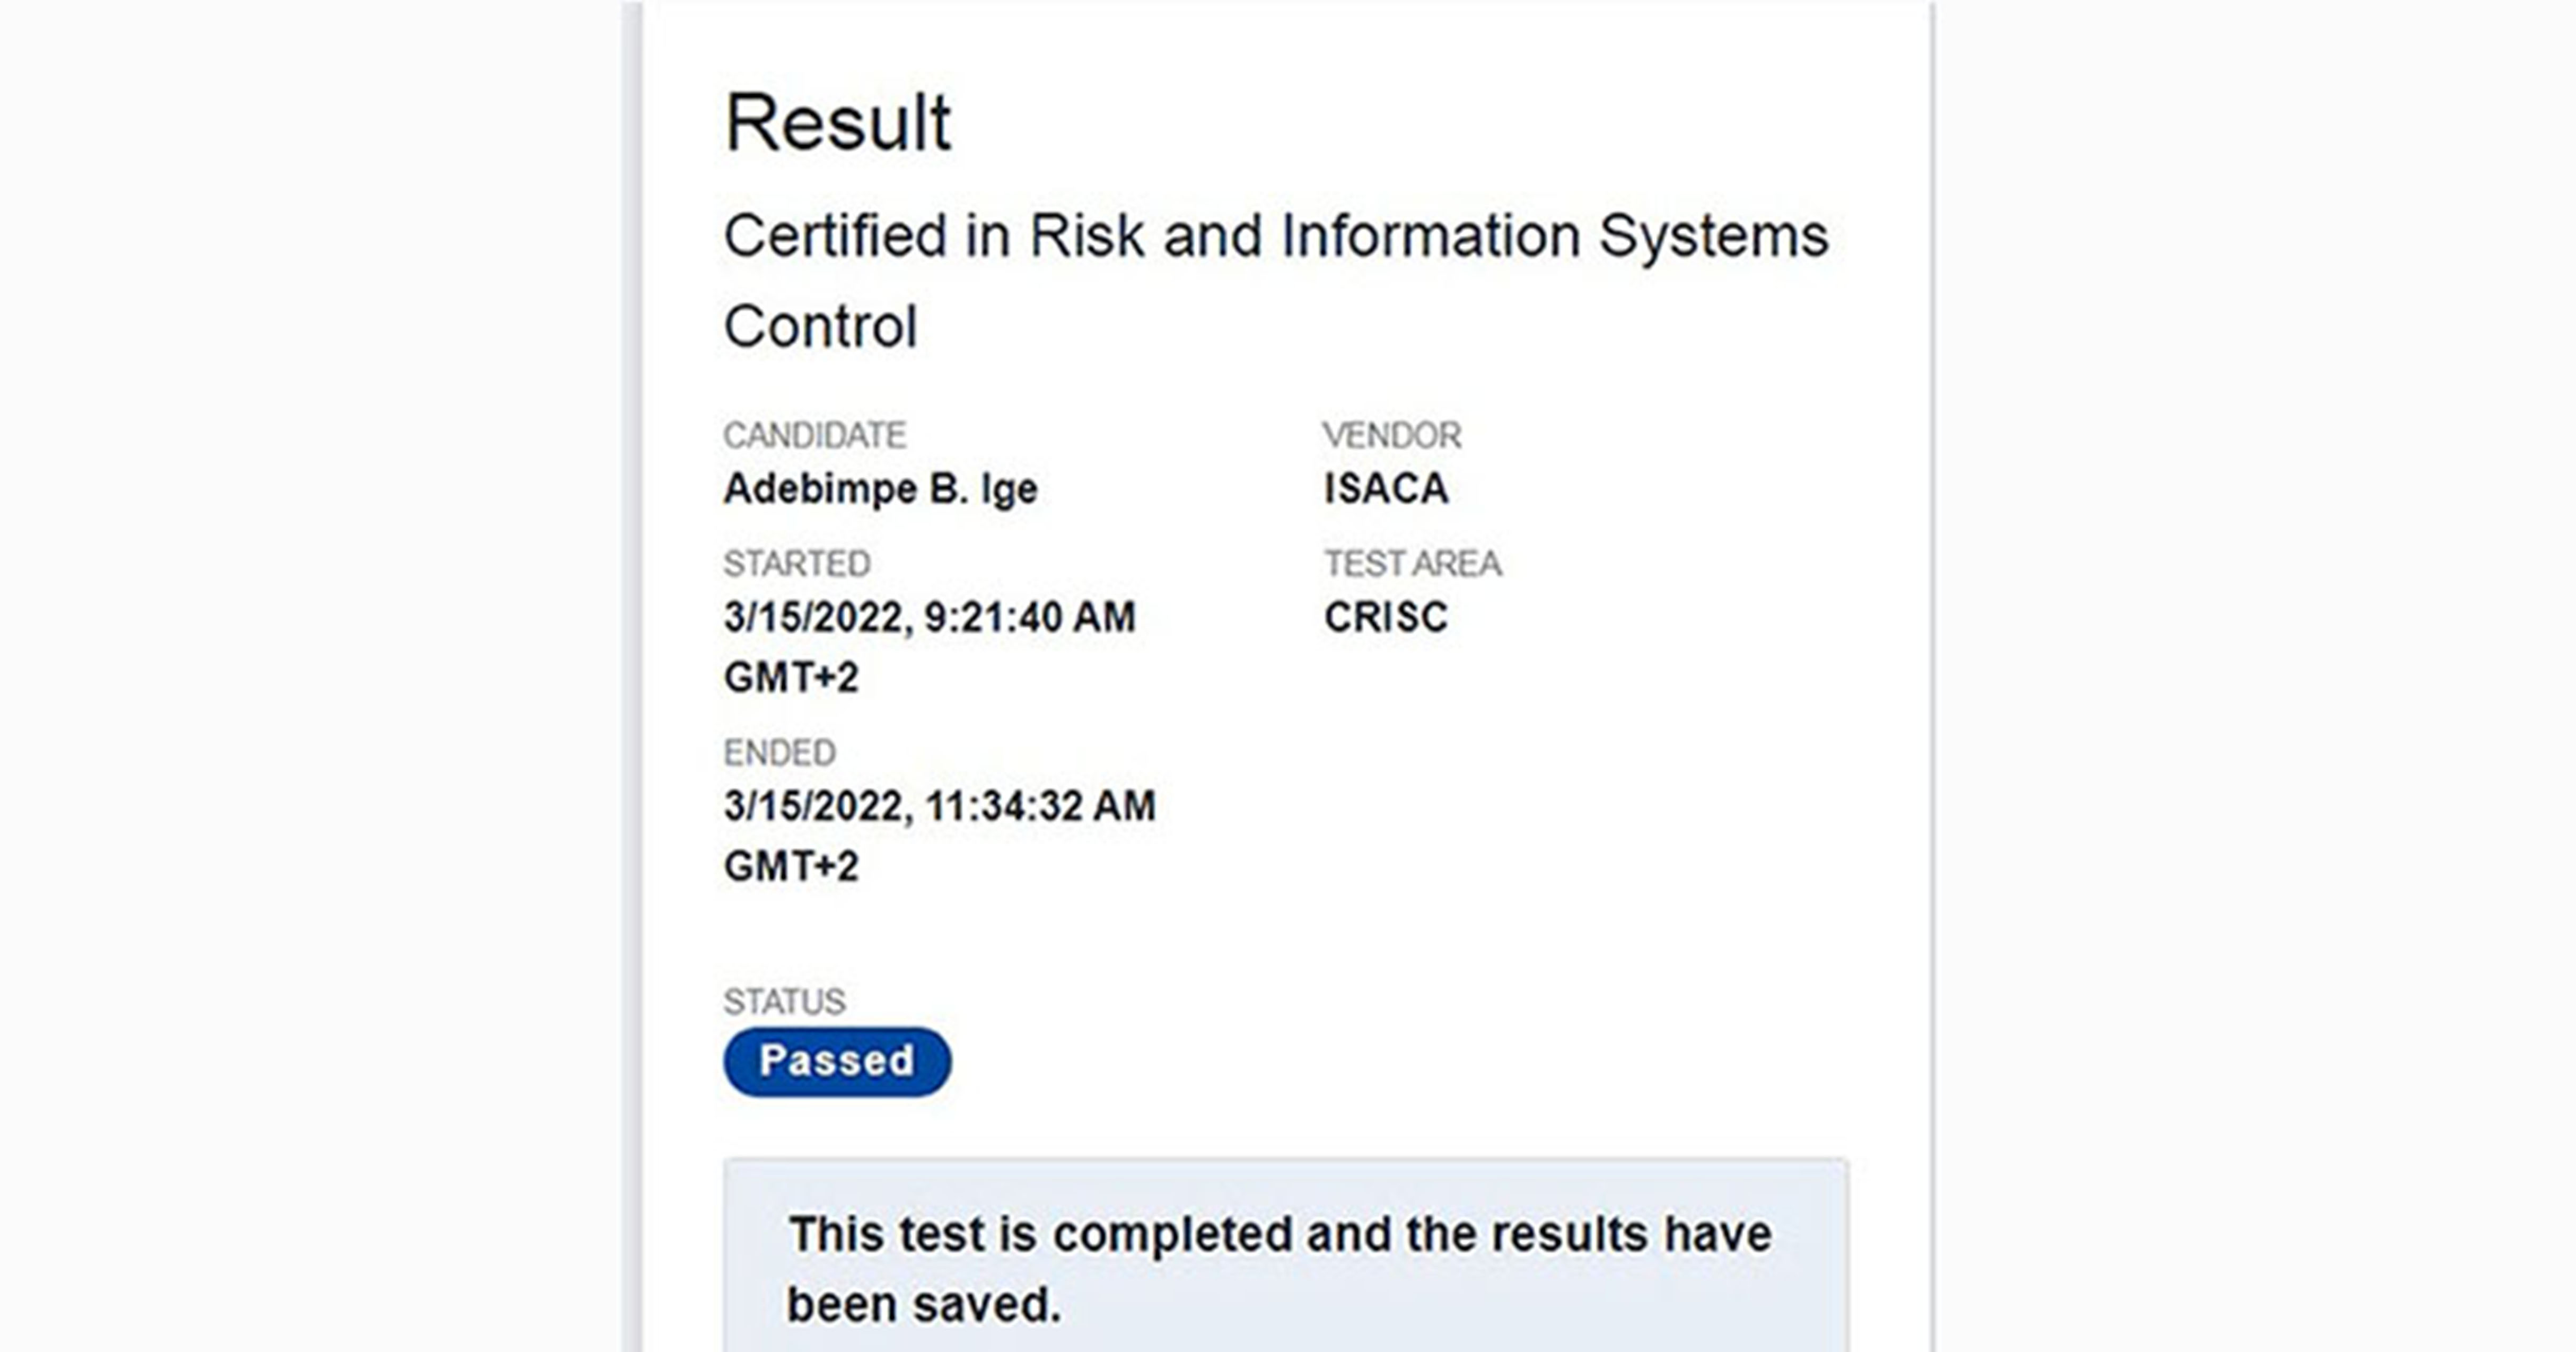Click the STARTED label
The width and height of the screenshot is (2576, 1352).
[x=797, y=564]
